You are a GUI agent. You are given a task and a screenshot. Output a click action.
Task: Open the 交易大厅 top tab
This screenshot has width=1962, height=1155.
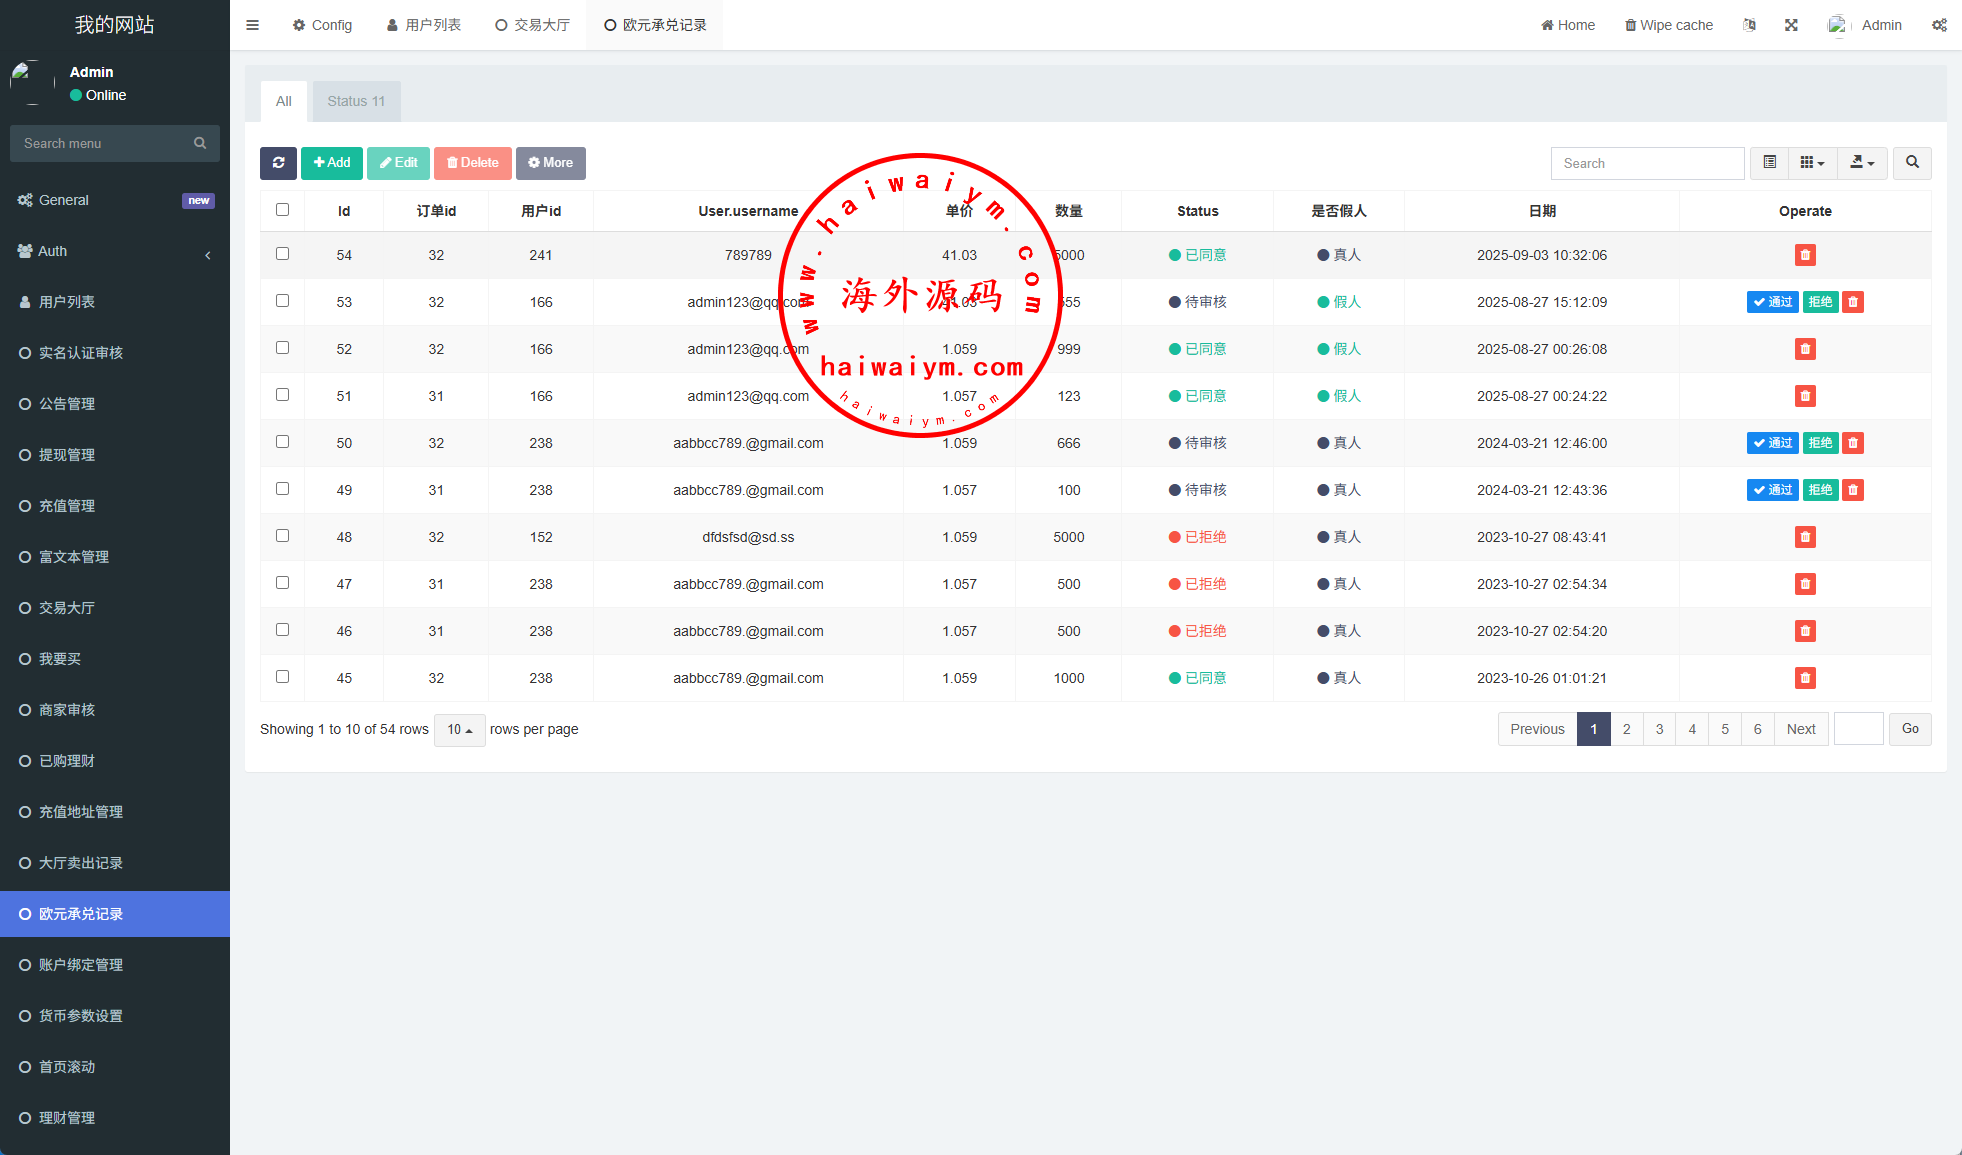pyautogui.click(x=532, y=25)
